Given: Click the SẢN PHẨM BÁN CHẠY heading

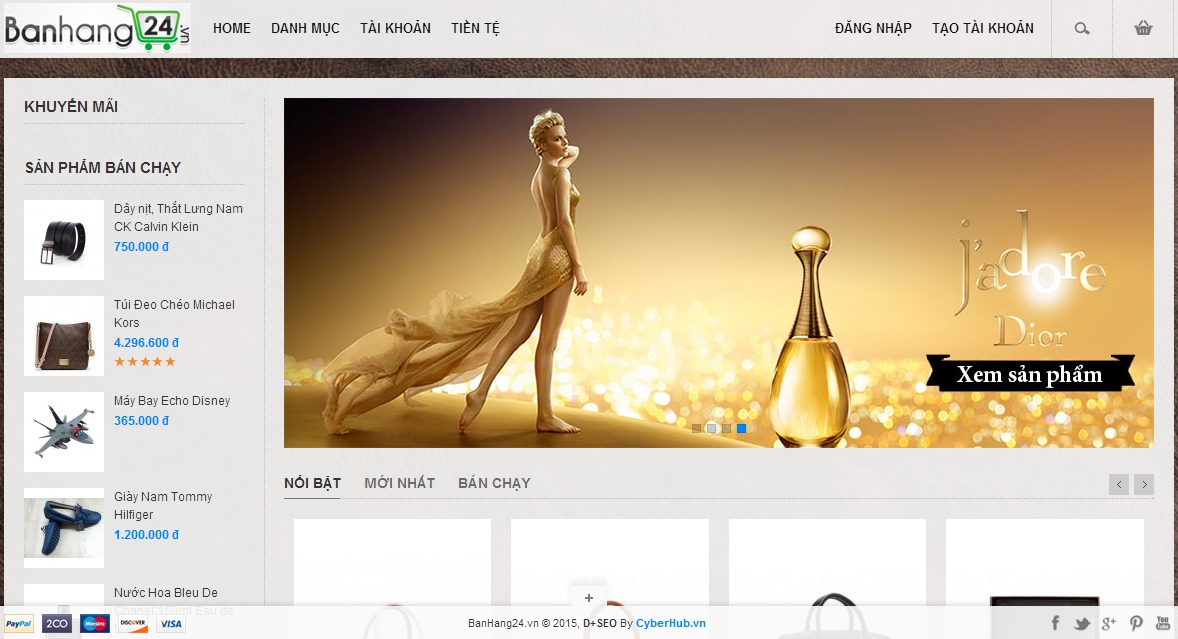Looking at the screenshot, I should [x=103, y=167].
